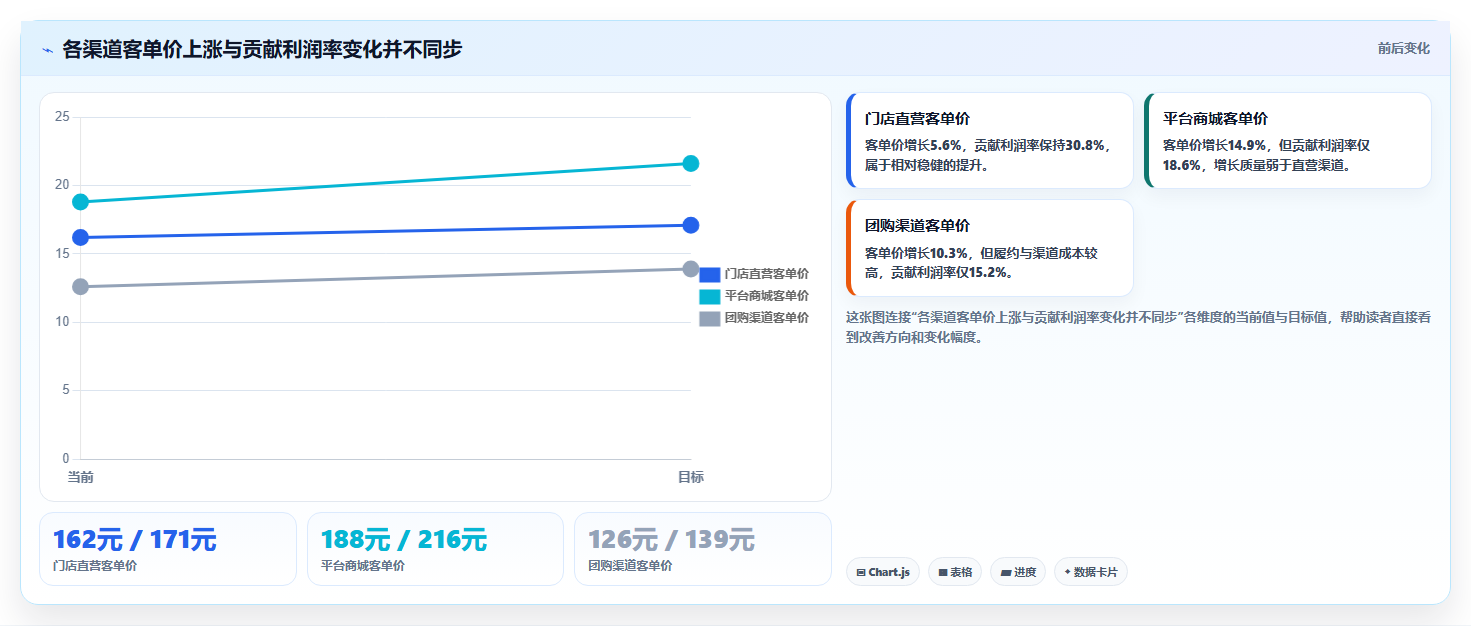Click the lightning icon beside the title
1471x626 pixels.
coord(47,50)
